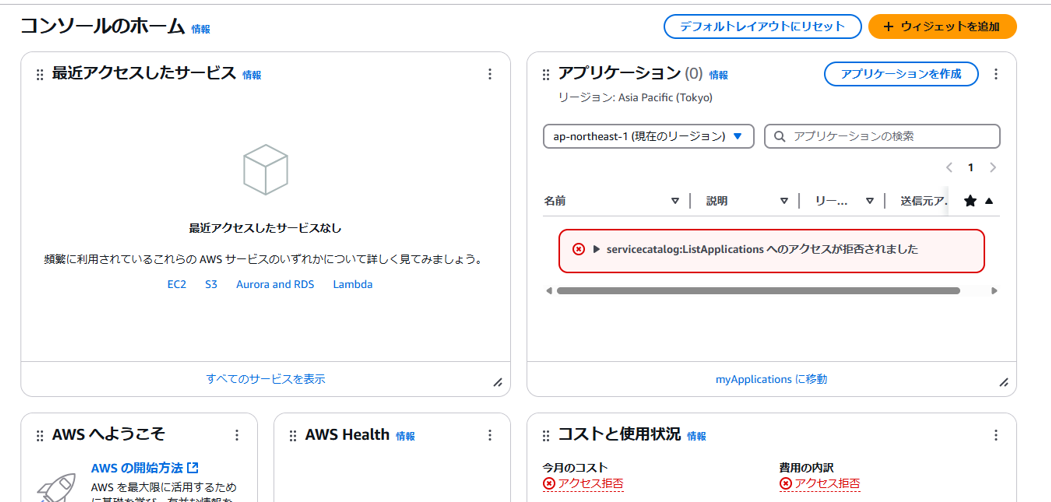The width and height of the screenshot is (1051, 502).
Task: Click page number 1 in pagination
Action: [x=970, y=168]
